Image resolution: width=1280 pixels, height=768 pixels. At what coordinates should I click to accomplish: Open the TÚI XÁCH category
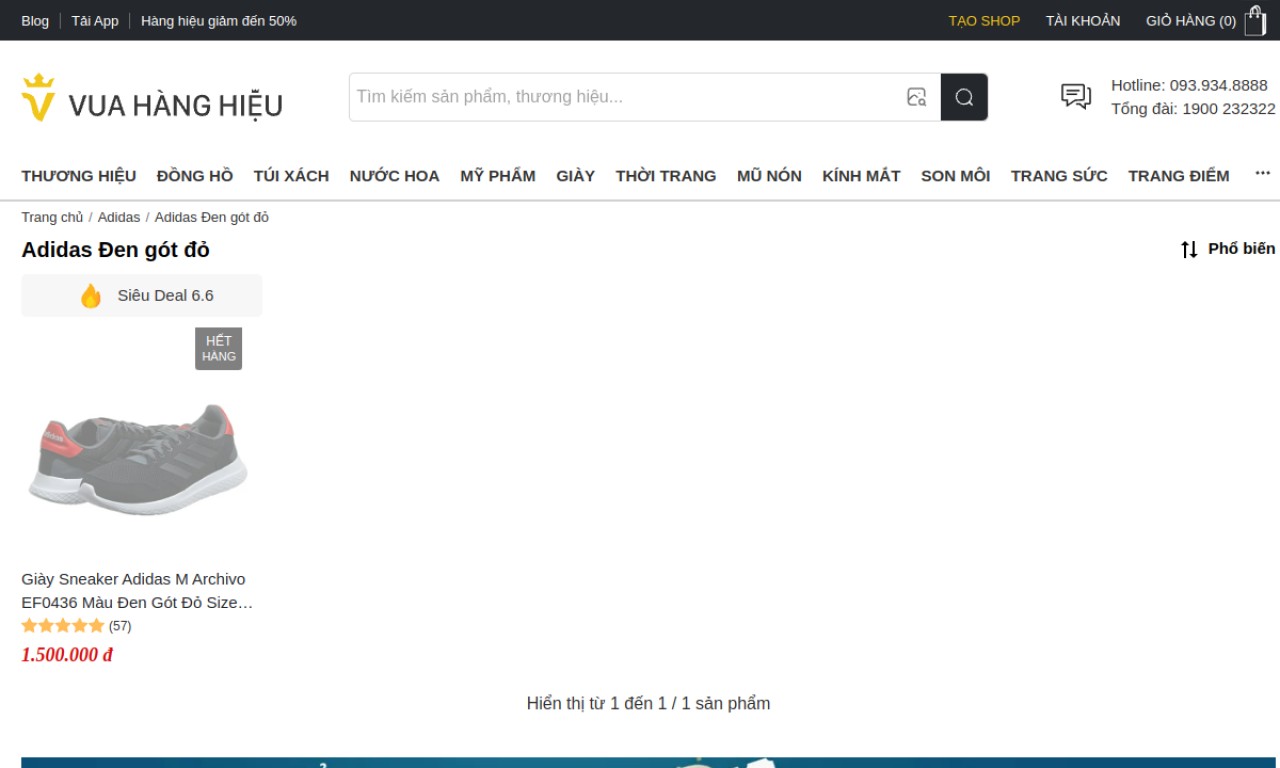[x=291, y=176]
